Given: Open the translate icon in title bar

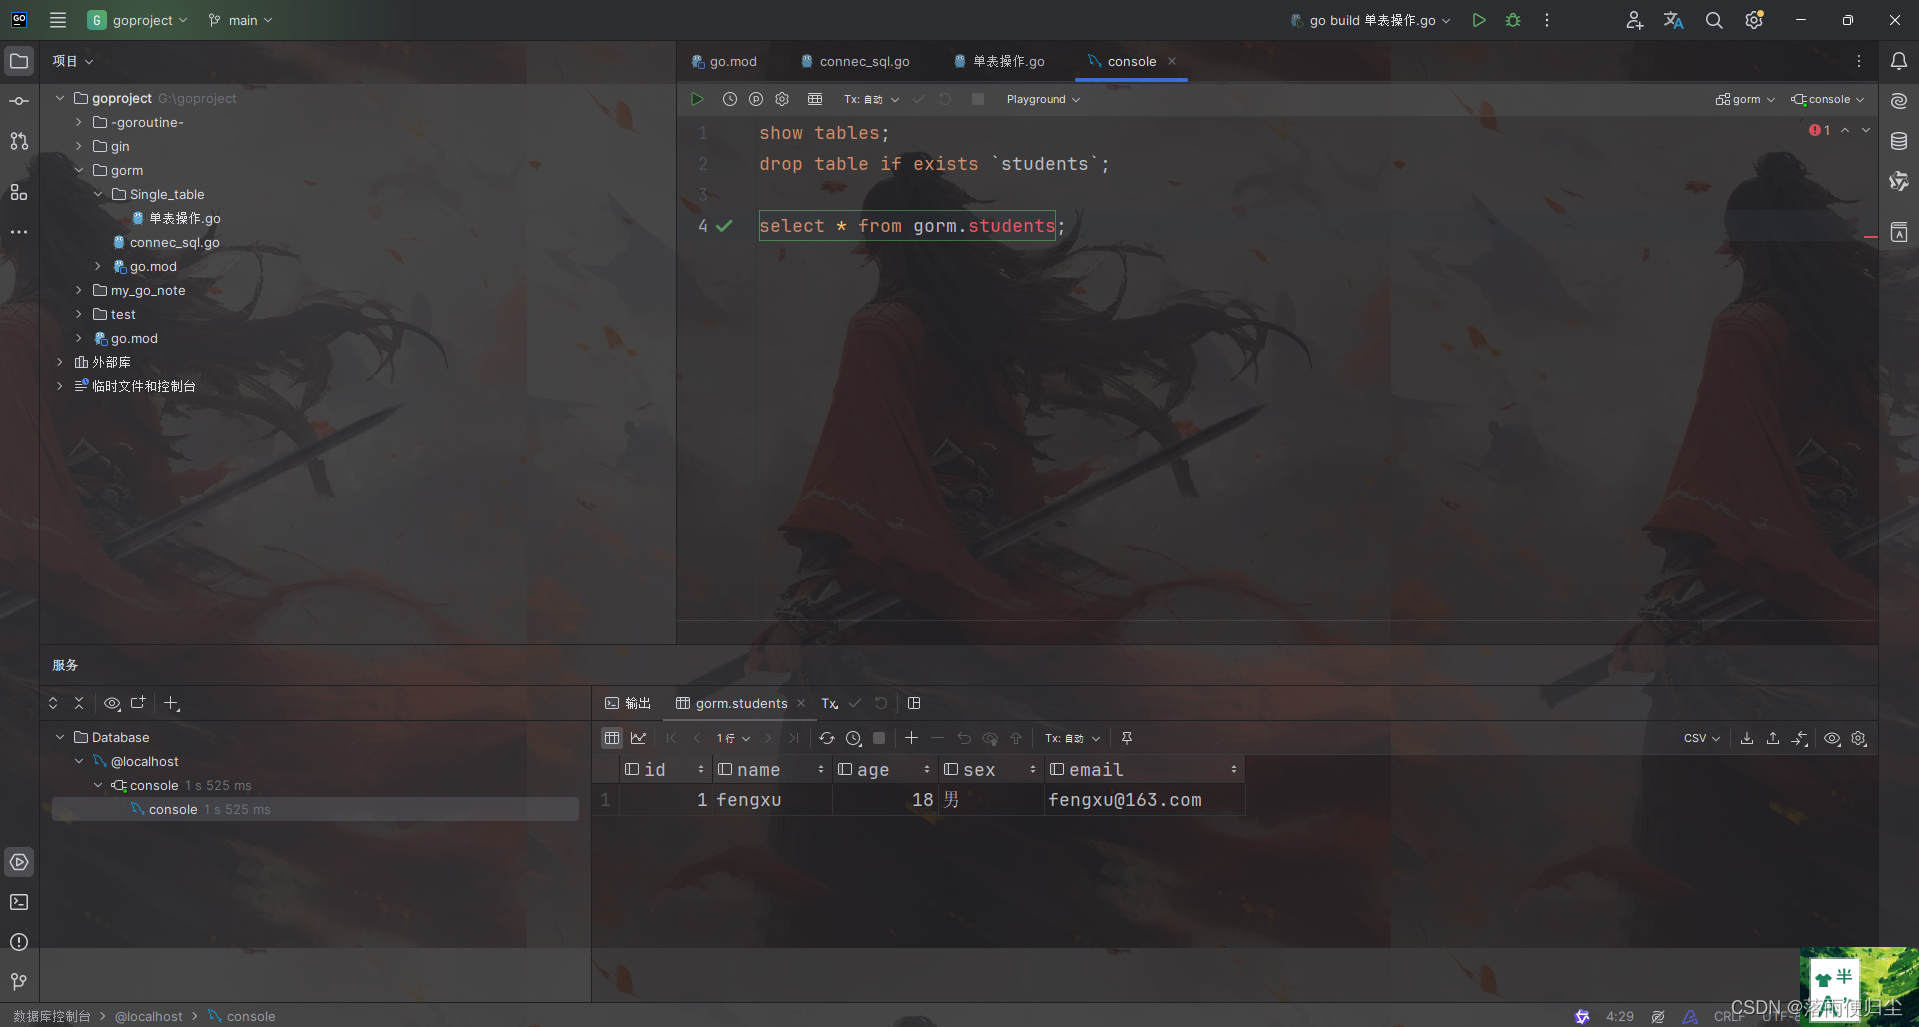Looking at the screenshot, I should tap(1674, 20).
